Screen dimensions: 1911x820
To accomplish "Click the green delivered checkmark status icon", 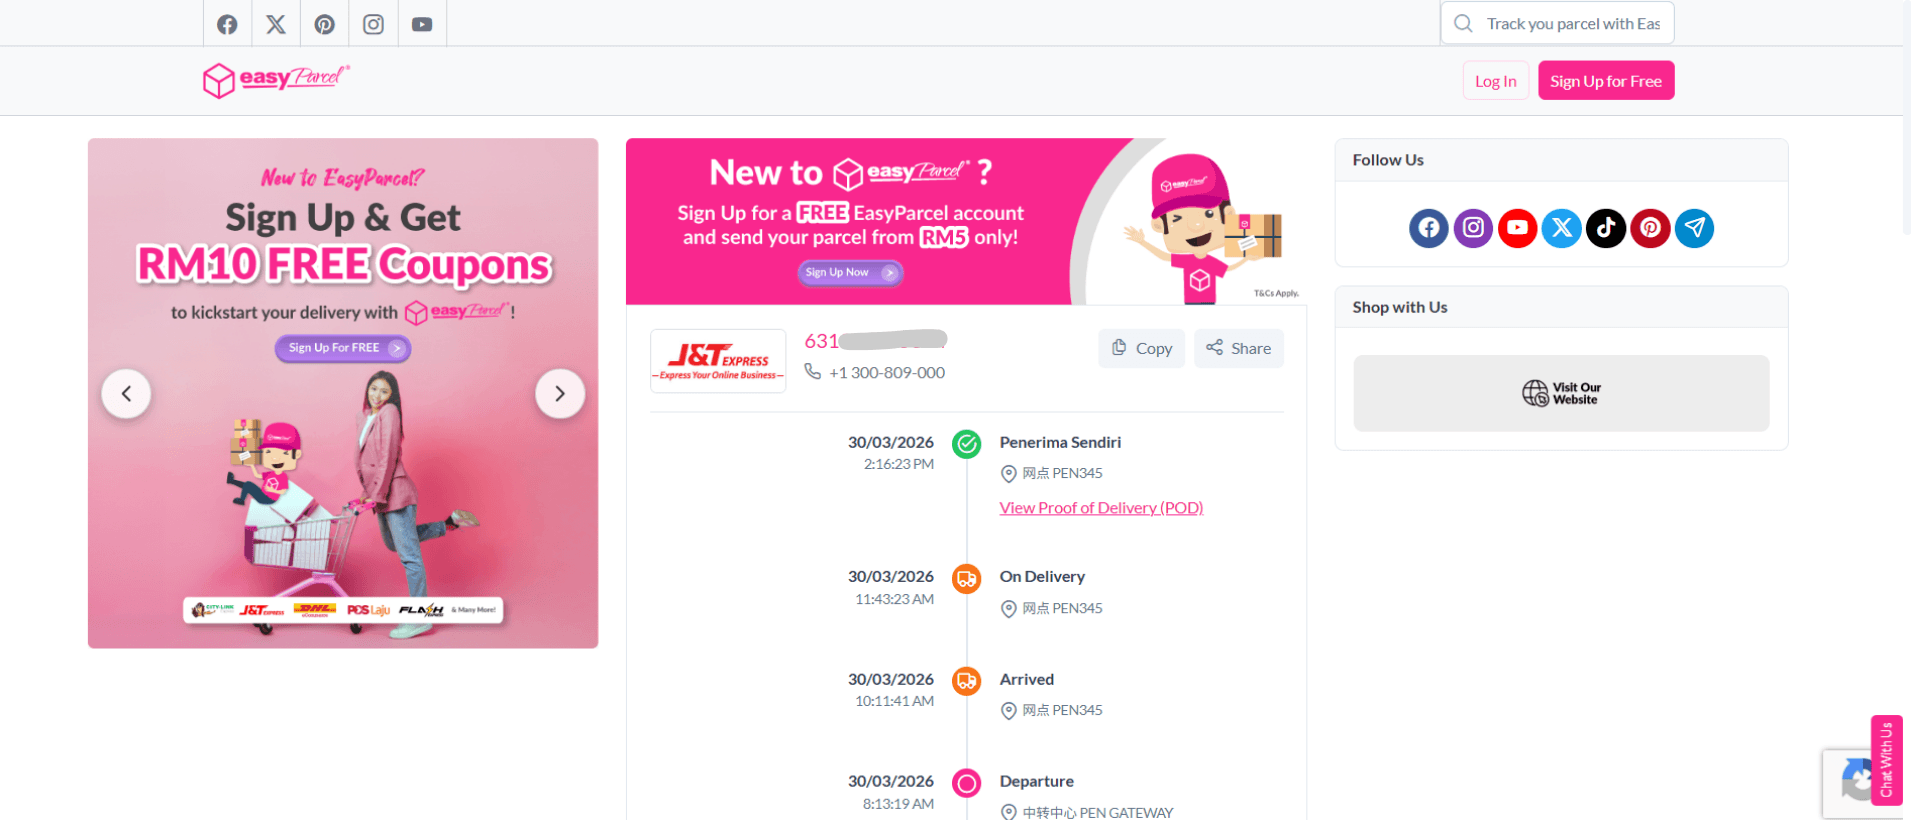I will (x=966, y=444).
